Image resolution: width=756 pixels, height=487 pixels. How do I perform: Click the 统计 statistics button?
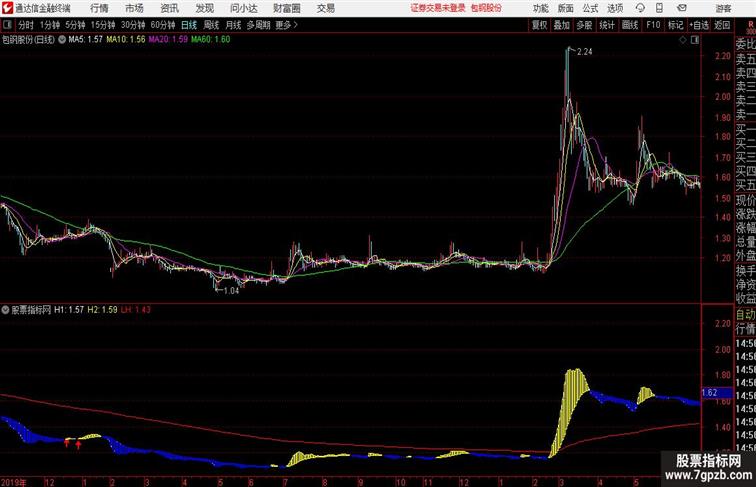[607, 25]
